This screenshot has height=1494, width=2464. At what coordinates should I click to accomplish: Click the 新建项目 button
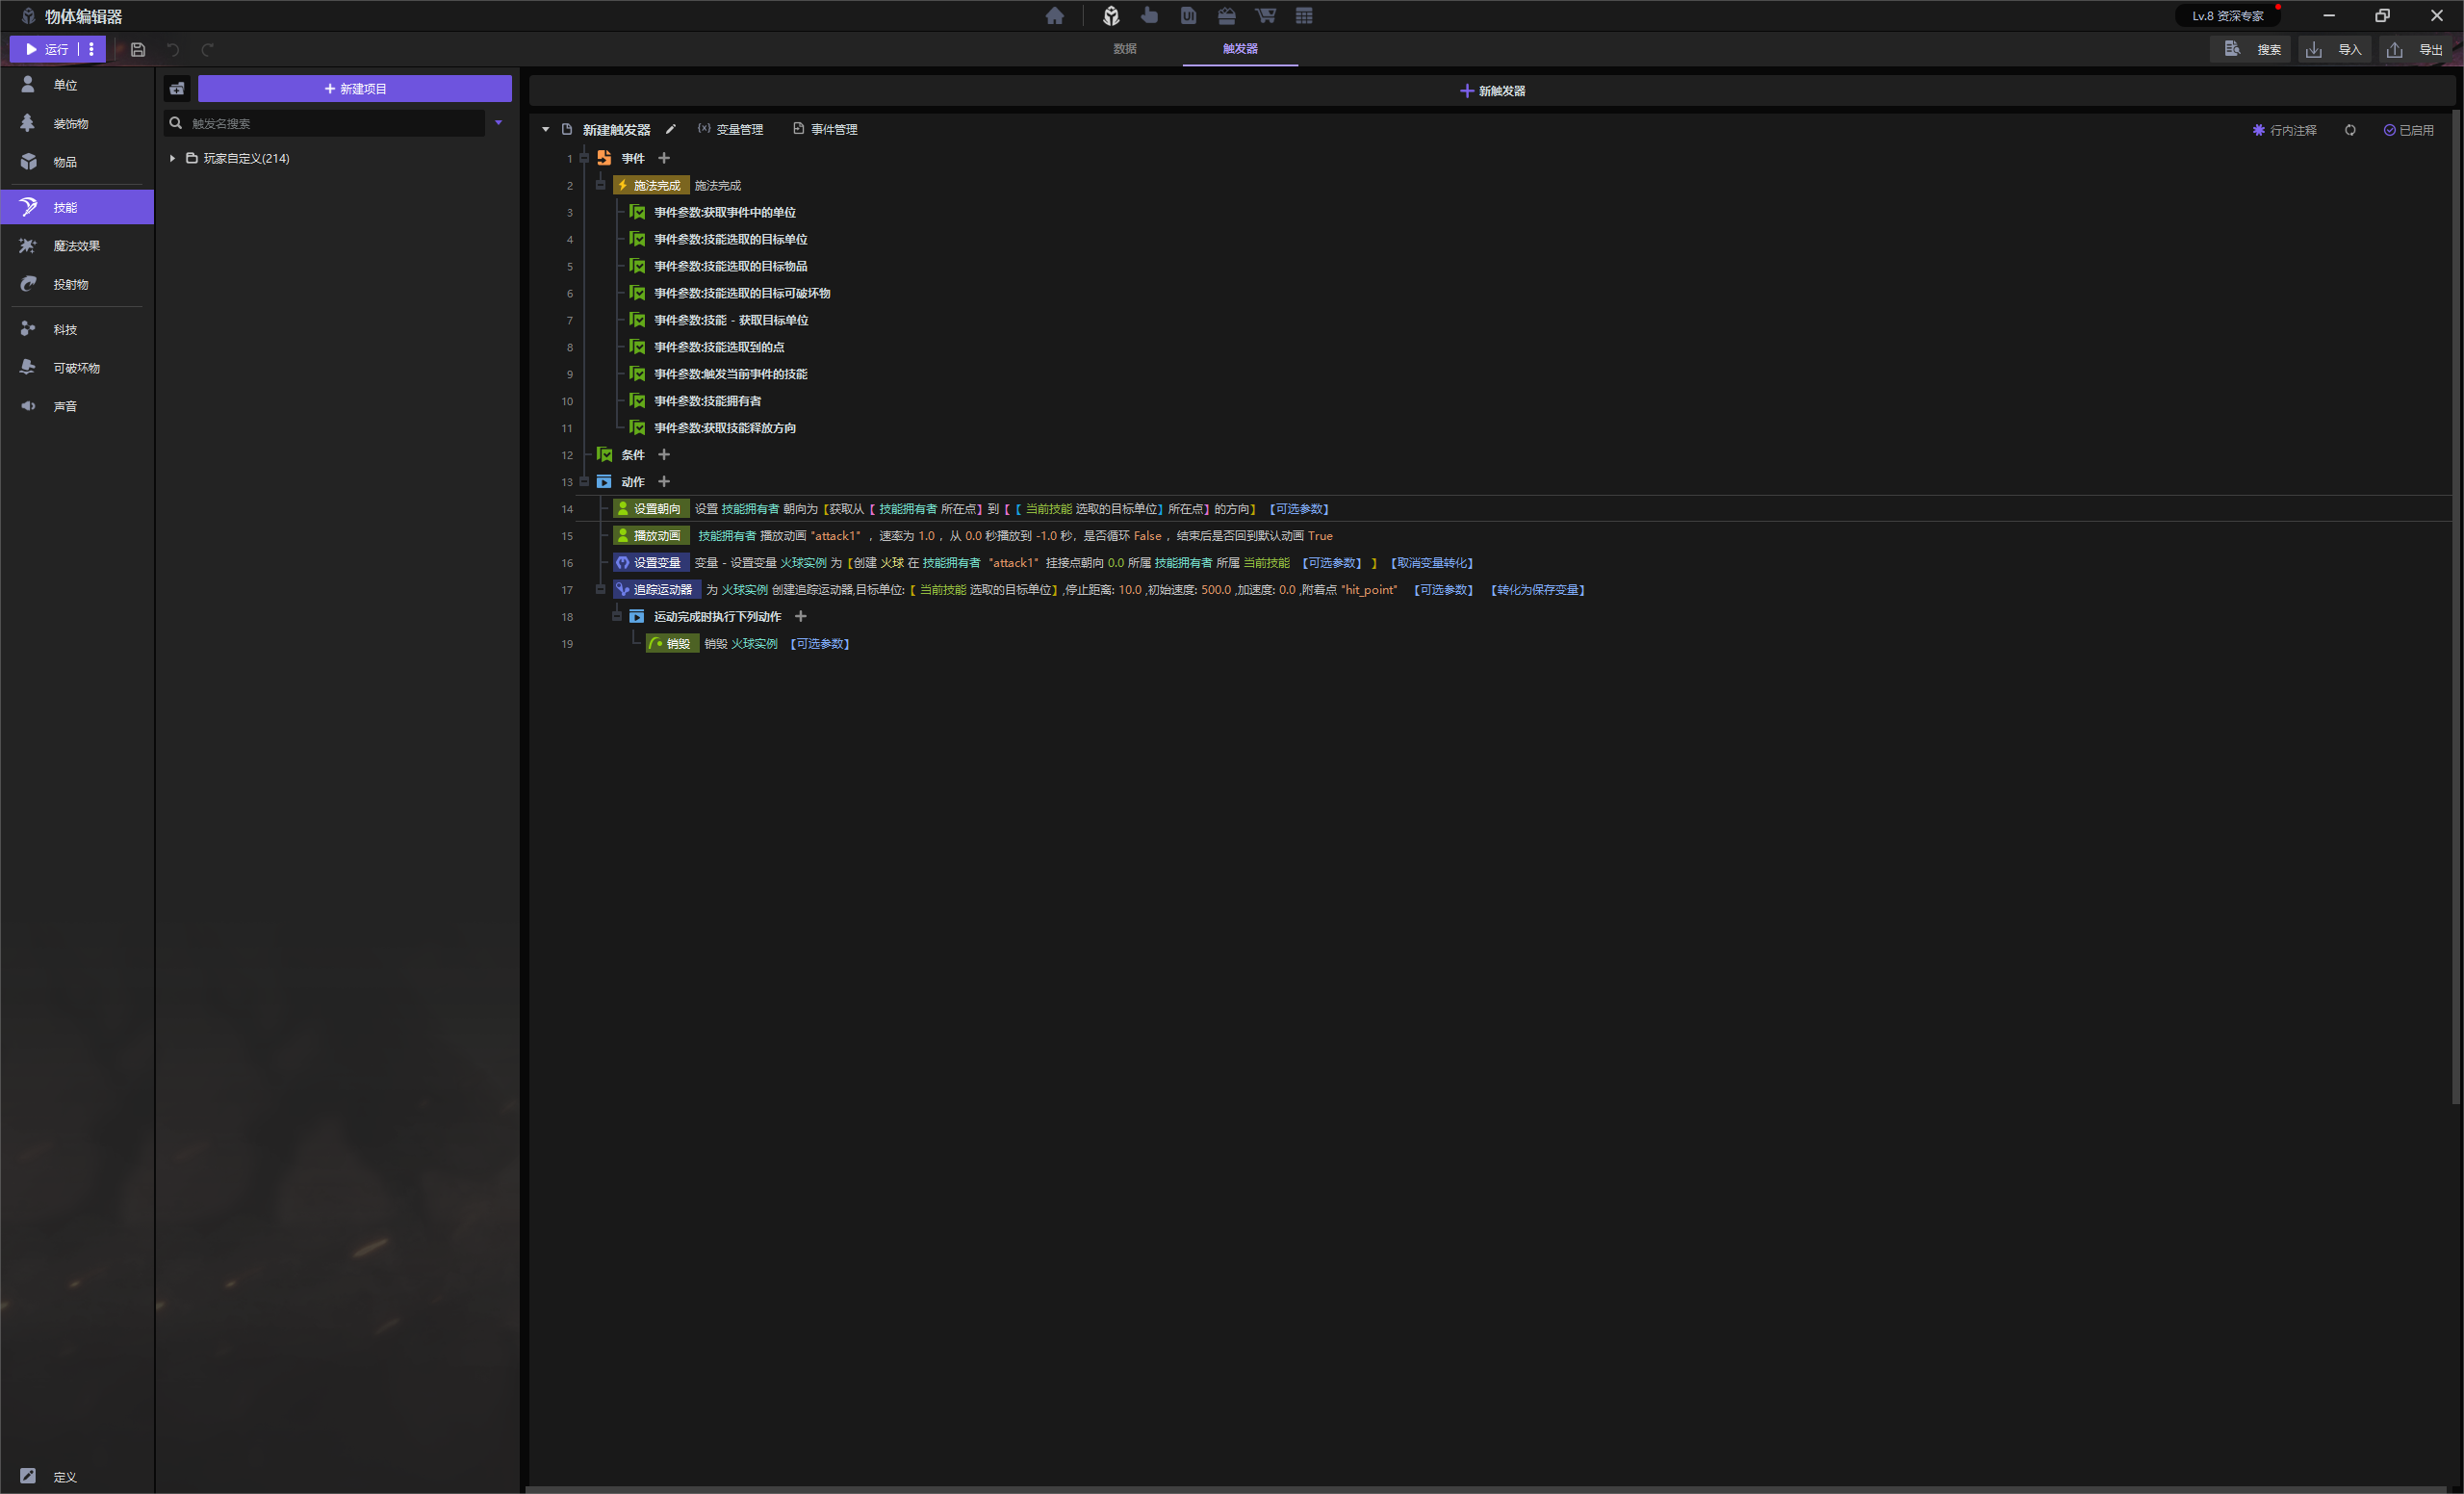pos(355,89)
